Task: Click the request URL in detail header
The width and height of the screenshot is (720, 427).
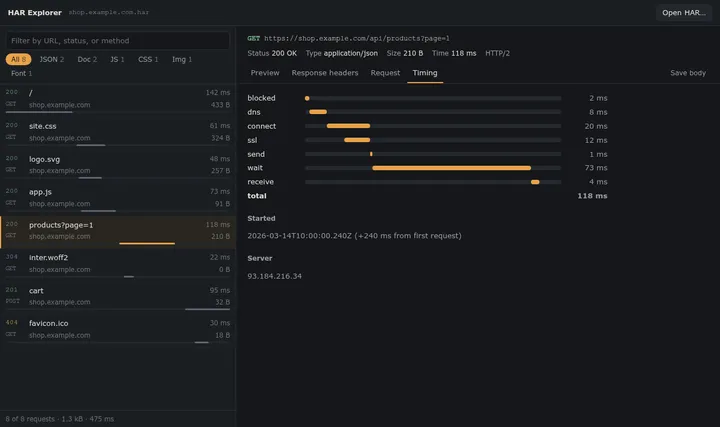Action: pyautogui.click(x=357, y=39)
